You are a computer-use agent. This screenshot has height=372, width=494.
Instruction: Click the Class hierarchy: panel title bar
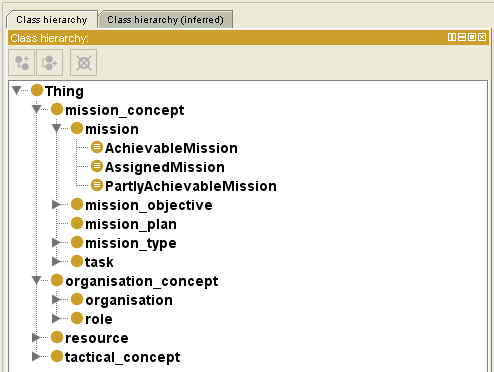(x=248, y=38)
